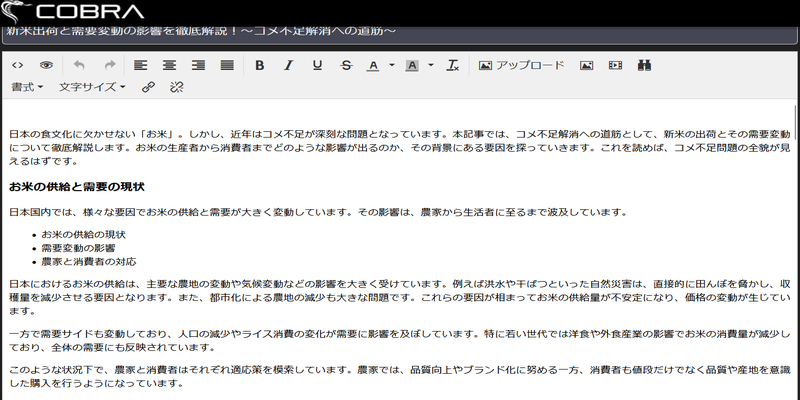Image resolution: width=800 pixels, height=400 pixels.
Task: Click the アップロード upload button
Action: click(x=522, y=65)
